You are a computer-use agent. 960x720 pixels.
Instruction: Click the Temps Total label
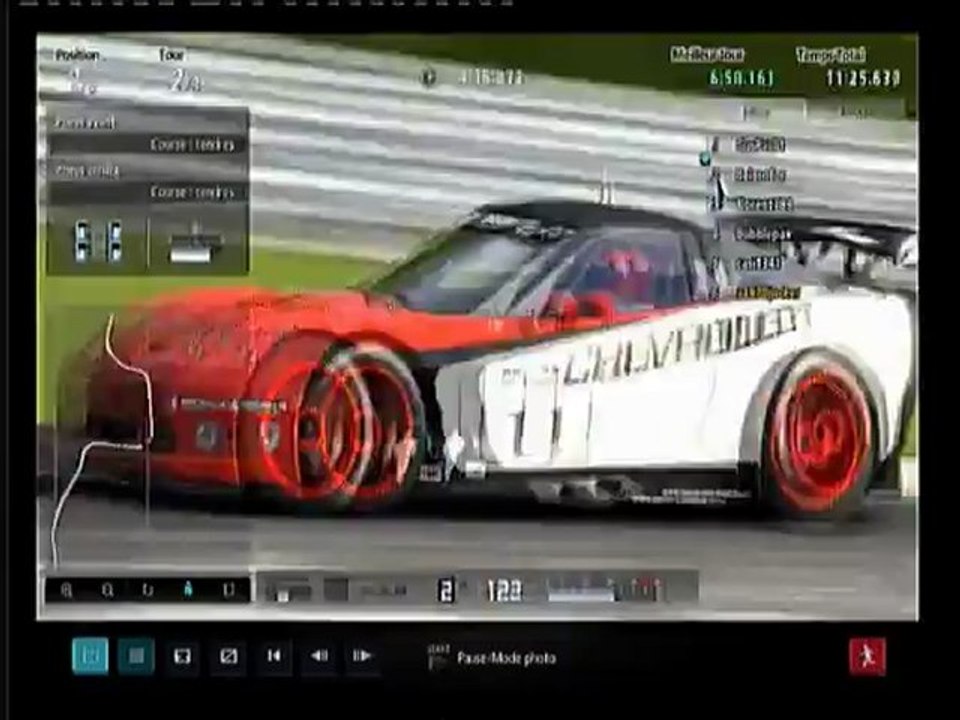pyautogui.click(x=830, y=55)
